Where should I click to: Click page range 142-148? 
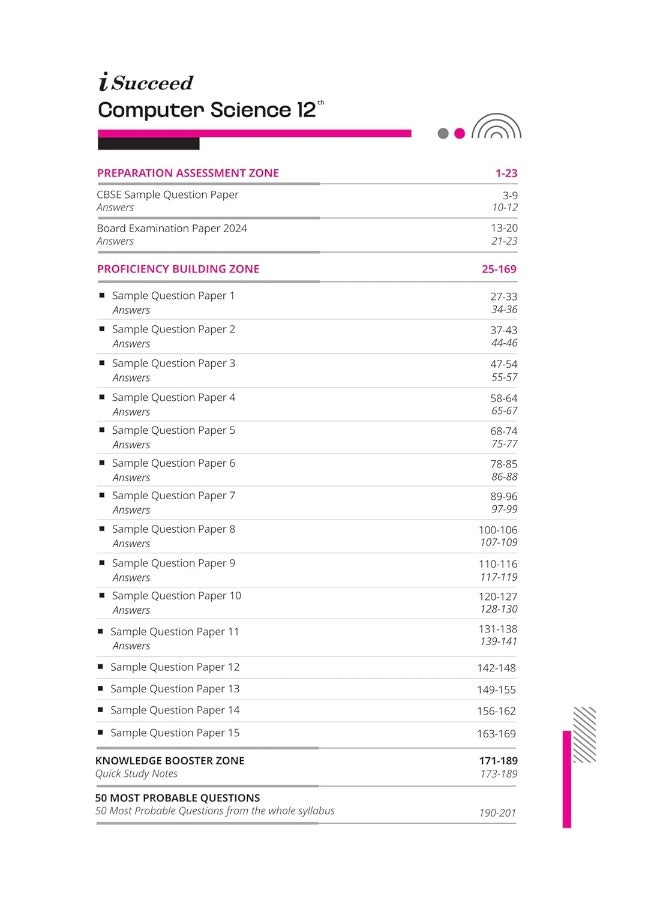(x=496, y=668)
